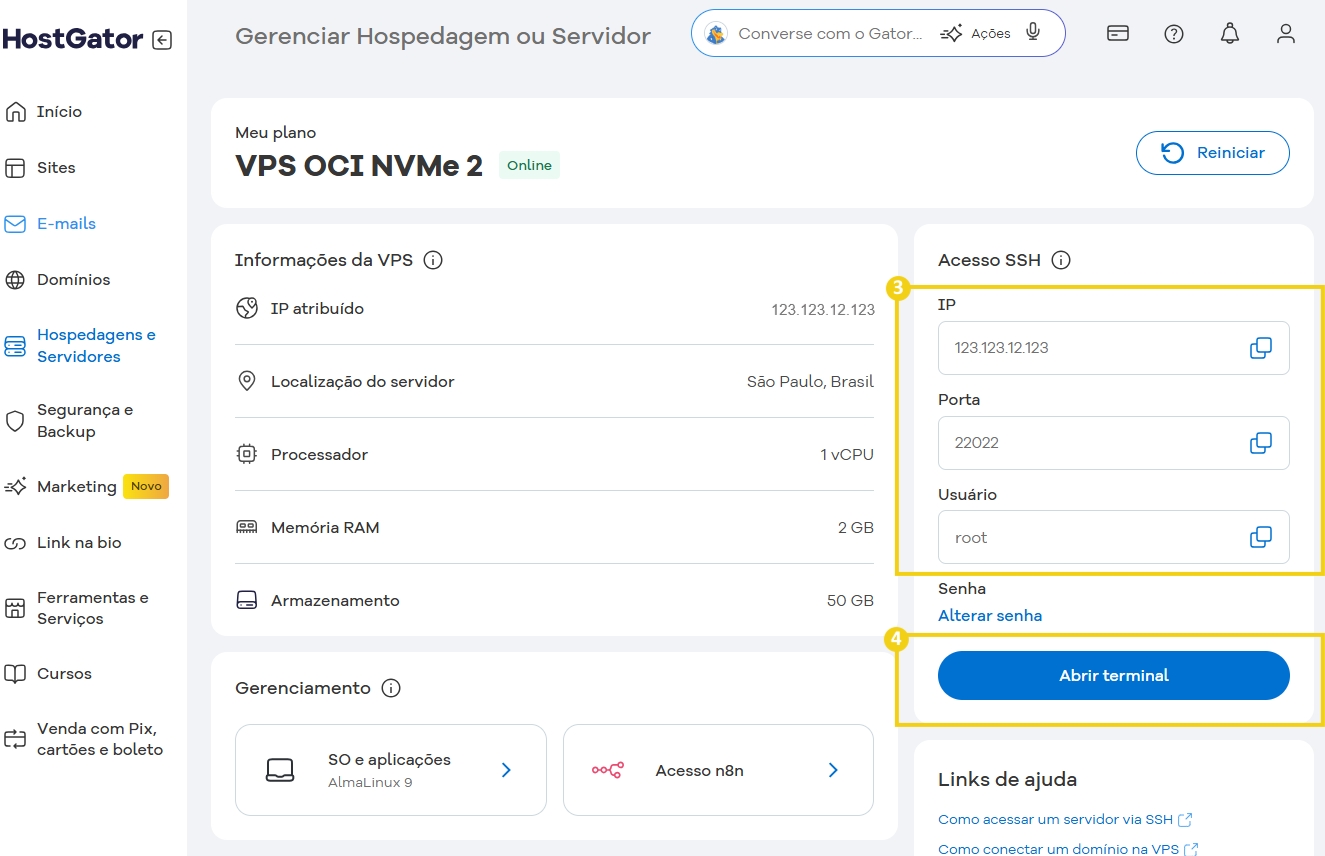Image resolution: width=1325 pixels, height=856 pixels.
Task: Open the Acesso n8n panel
Action: [718, 770]
